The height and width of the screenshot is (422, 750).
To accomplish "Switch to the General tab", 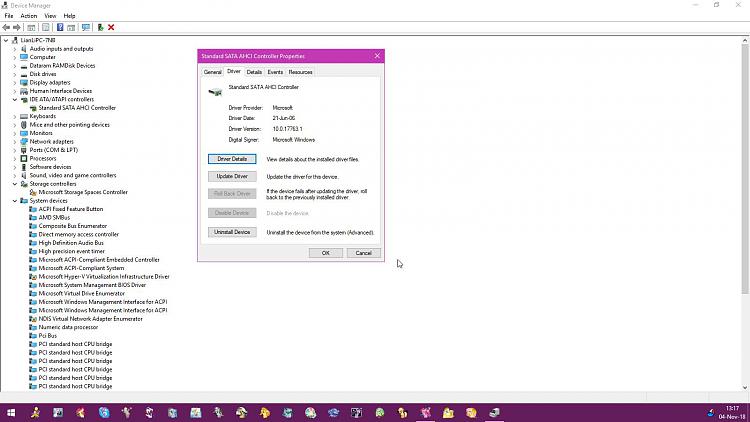I will pos(212,72).
